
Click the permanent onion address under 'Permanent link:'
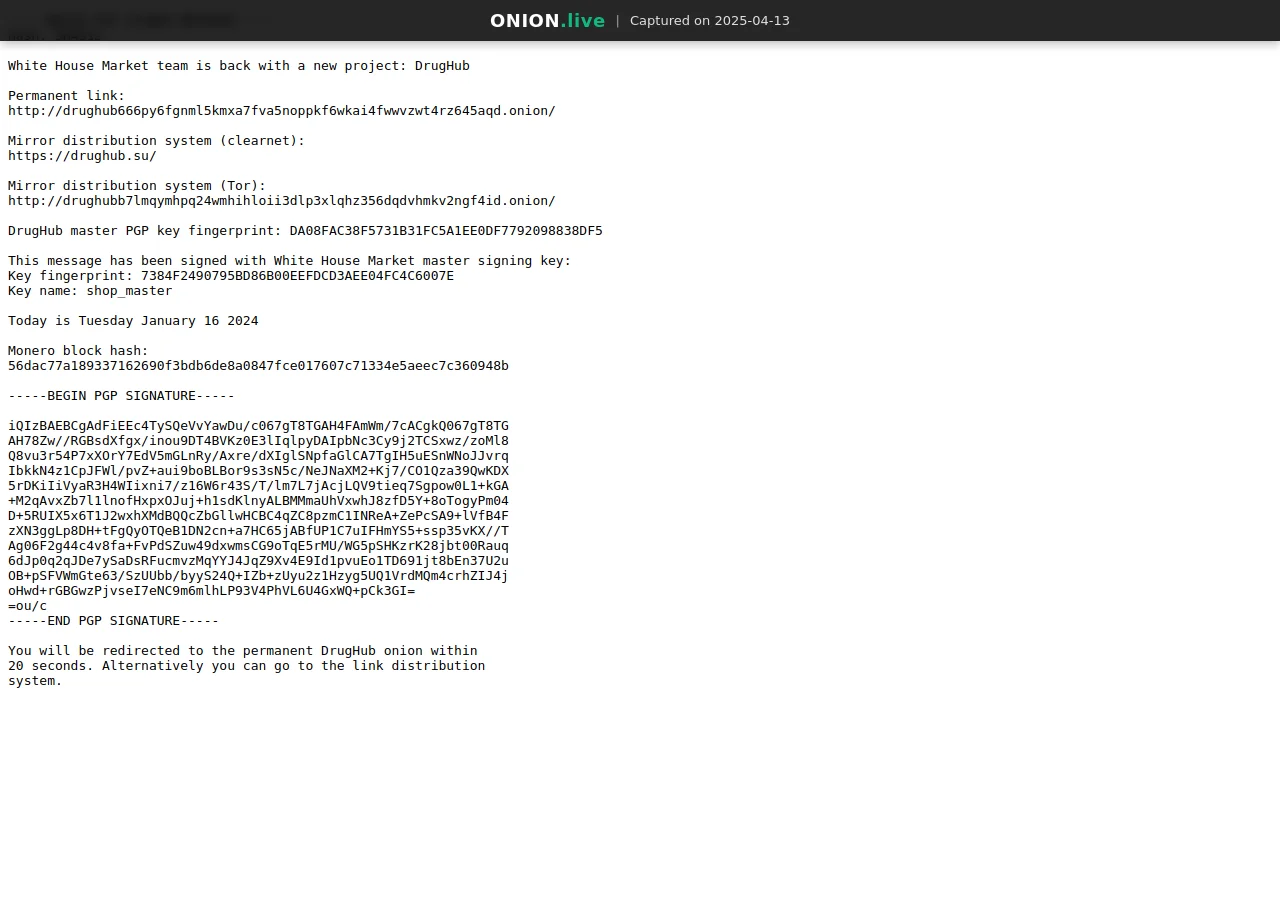(x=282, y=111)
